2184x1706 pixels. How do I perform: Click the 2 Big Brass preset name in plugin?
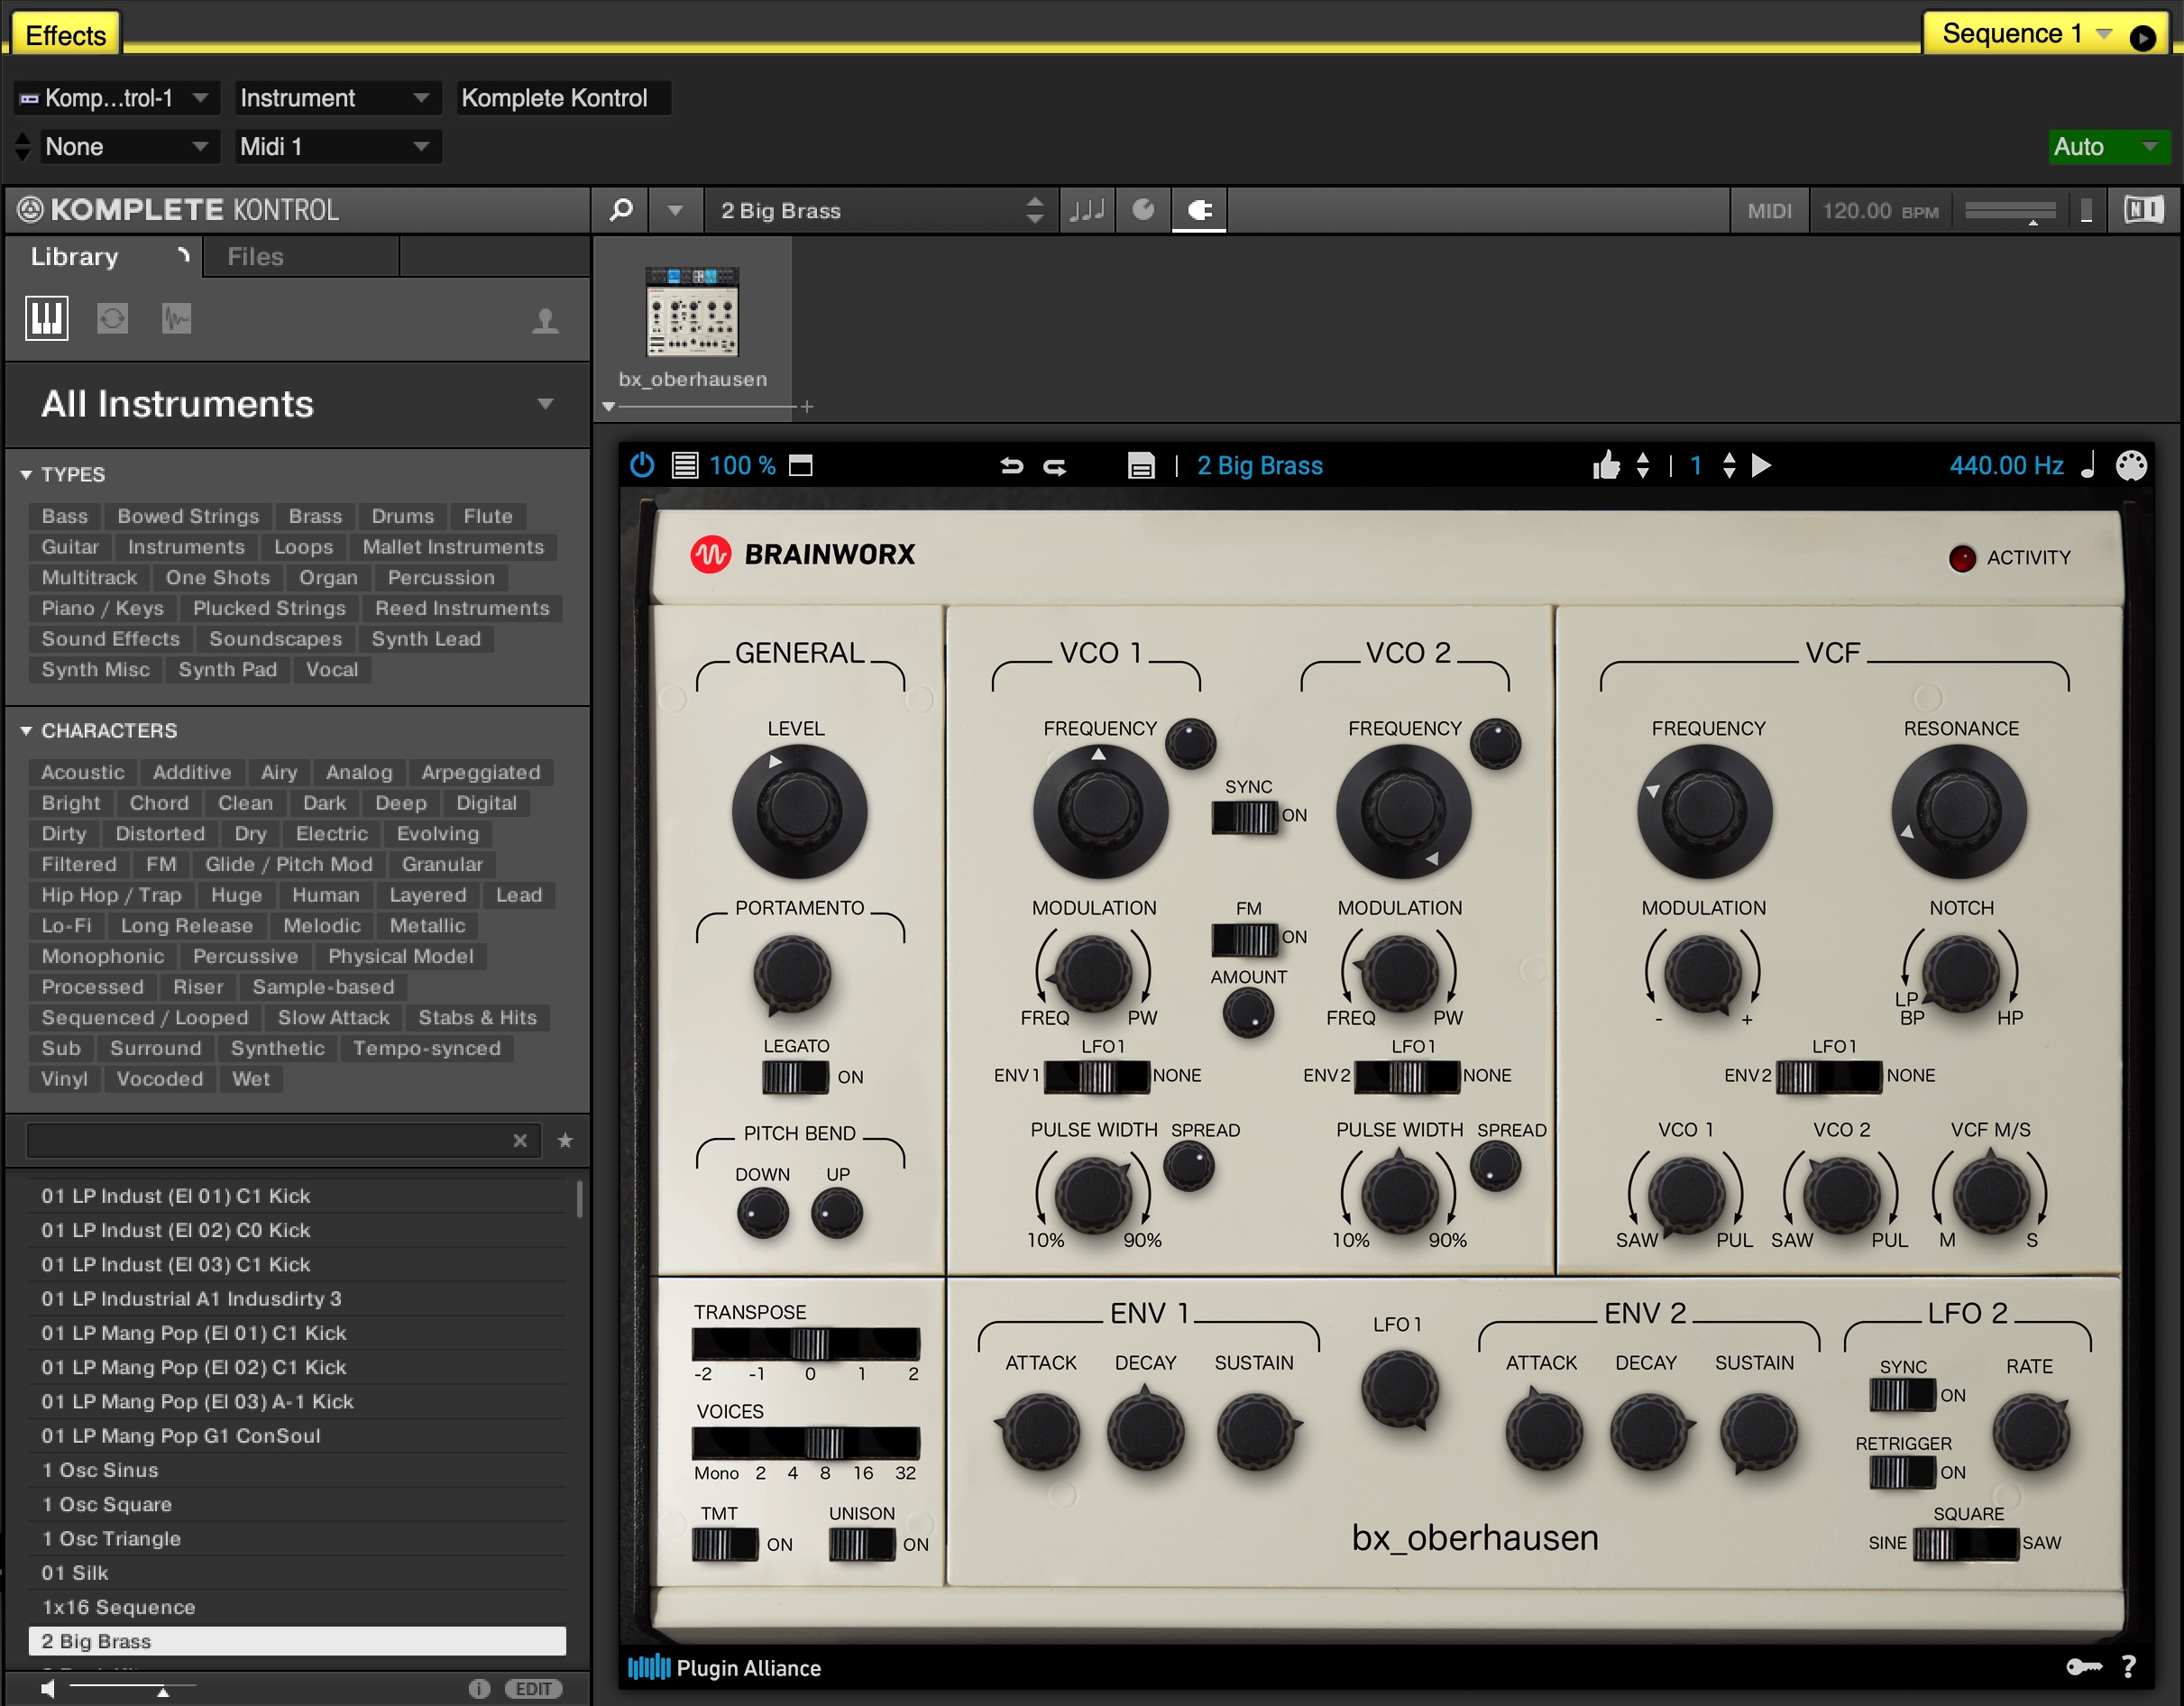click(1260, 466)
